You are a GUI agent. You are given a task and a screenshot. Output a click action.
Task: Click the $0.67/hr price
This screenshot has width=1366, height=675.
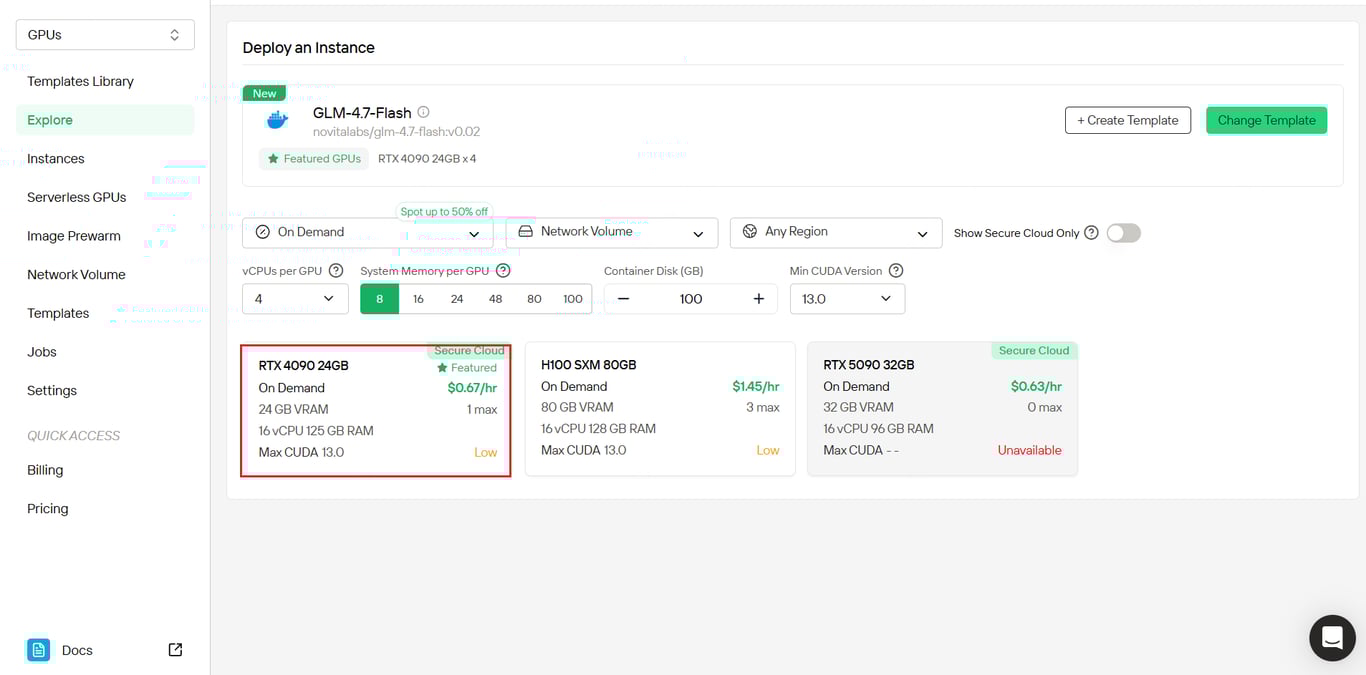coord(472,388)
